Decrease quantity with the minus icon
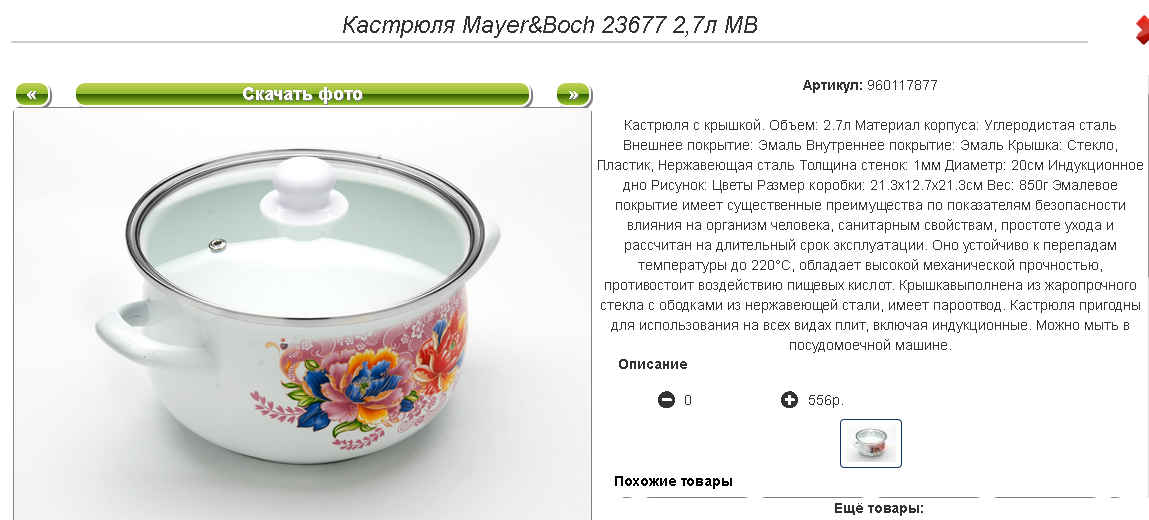 tap(666, 400)
